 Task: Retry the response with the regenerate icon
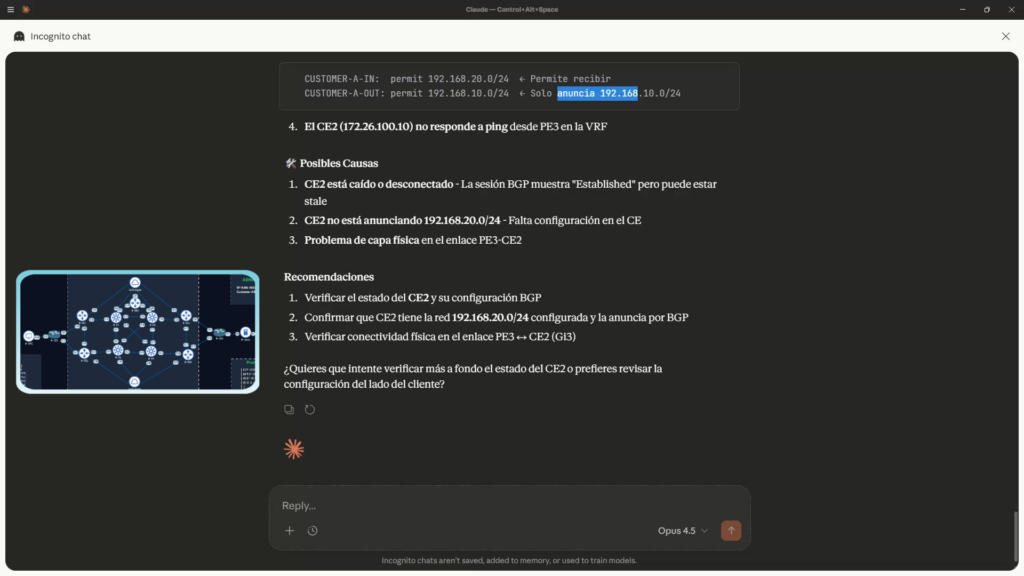click(310, 409)
